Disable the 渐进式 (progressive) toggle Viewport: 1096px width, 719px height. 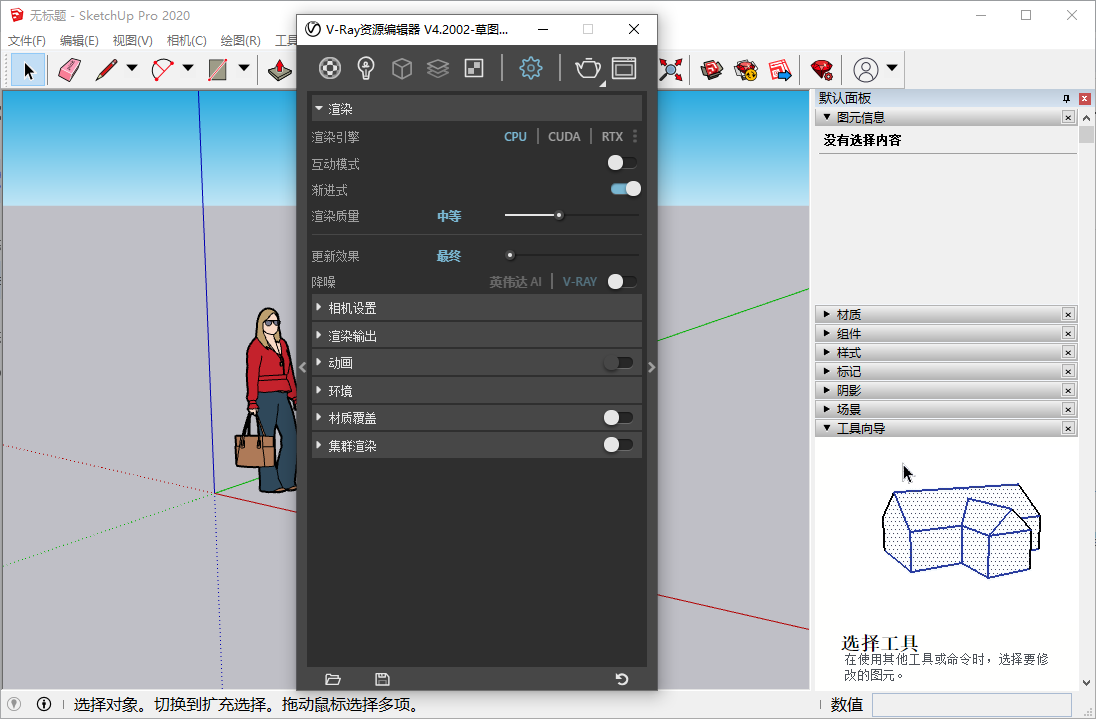(x=625, y=188)
